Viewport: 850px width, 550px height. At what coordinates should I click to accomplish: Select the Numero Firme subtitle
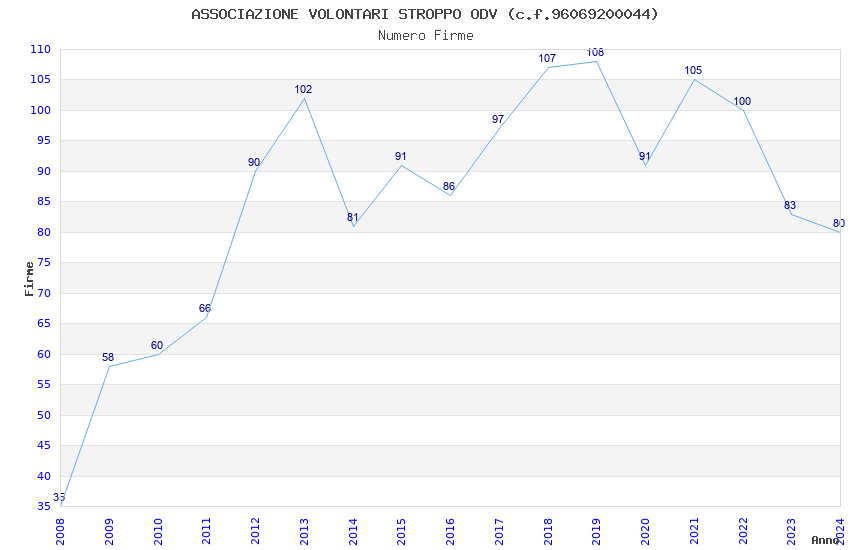pos(426,36)
